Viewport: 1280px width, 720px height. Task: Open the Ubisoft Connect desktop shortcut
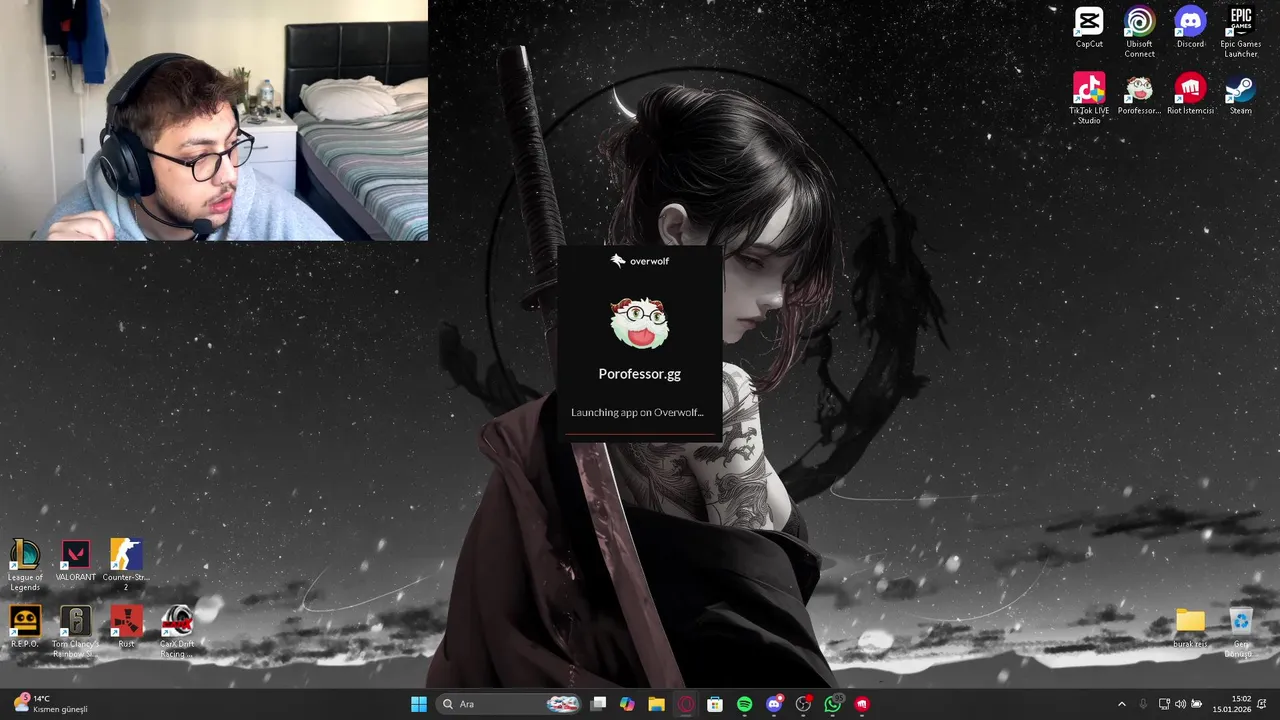coord(1139,32)
